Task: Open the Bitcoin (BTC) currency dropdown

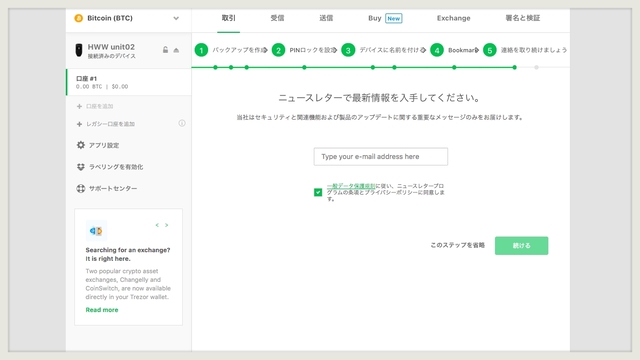Action: click(x=128, y=18)
